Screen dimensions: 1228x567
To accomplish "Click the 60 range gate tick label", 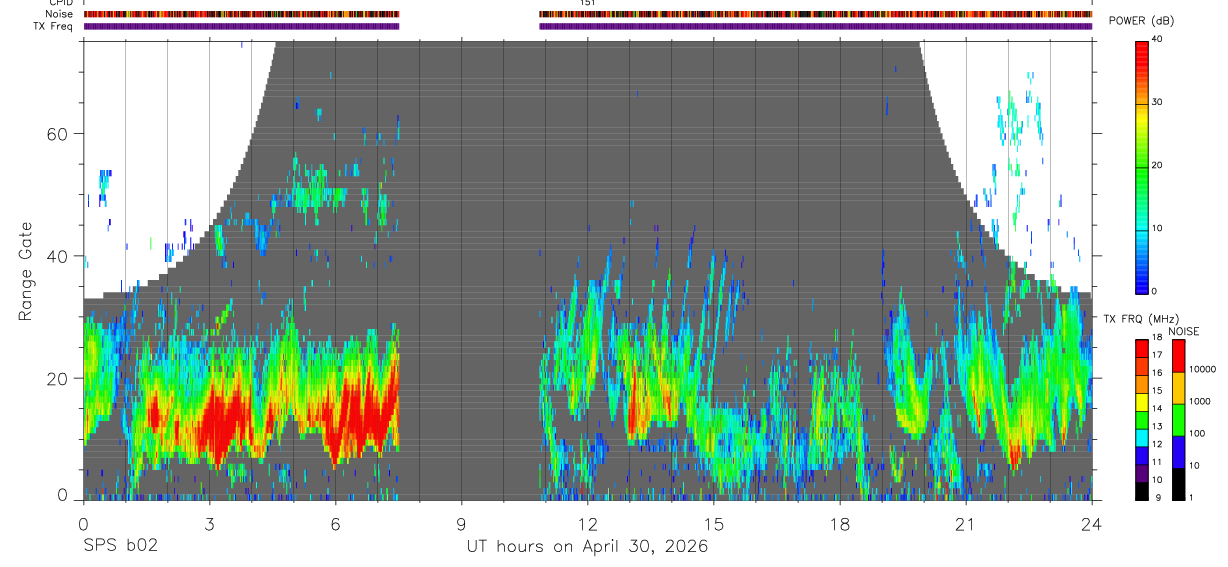I will pos(62,134).
